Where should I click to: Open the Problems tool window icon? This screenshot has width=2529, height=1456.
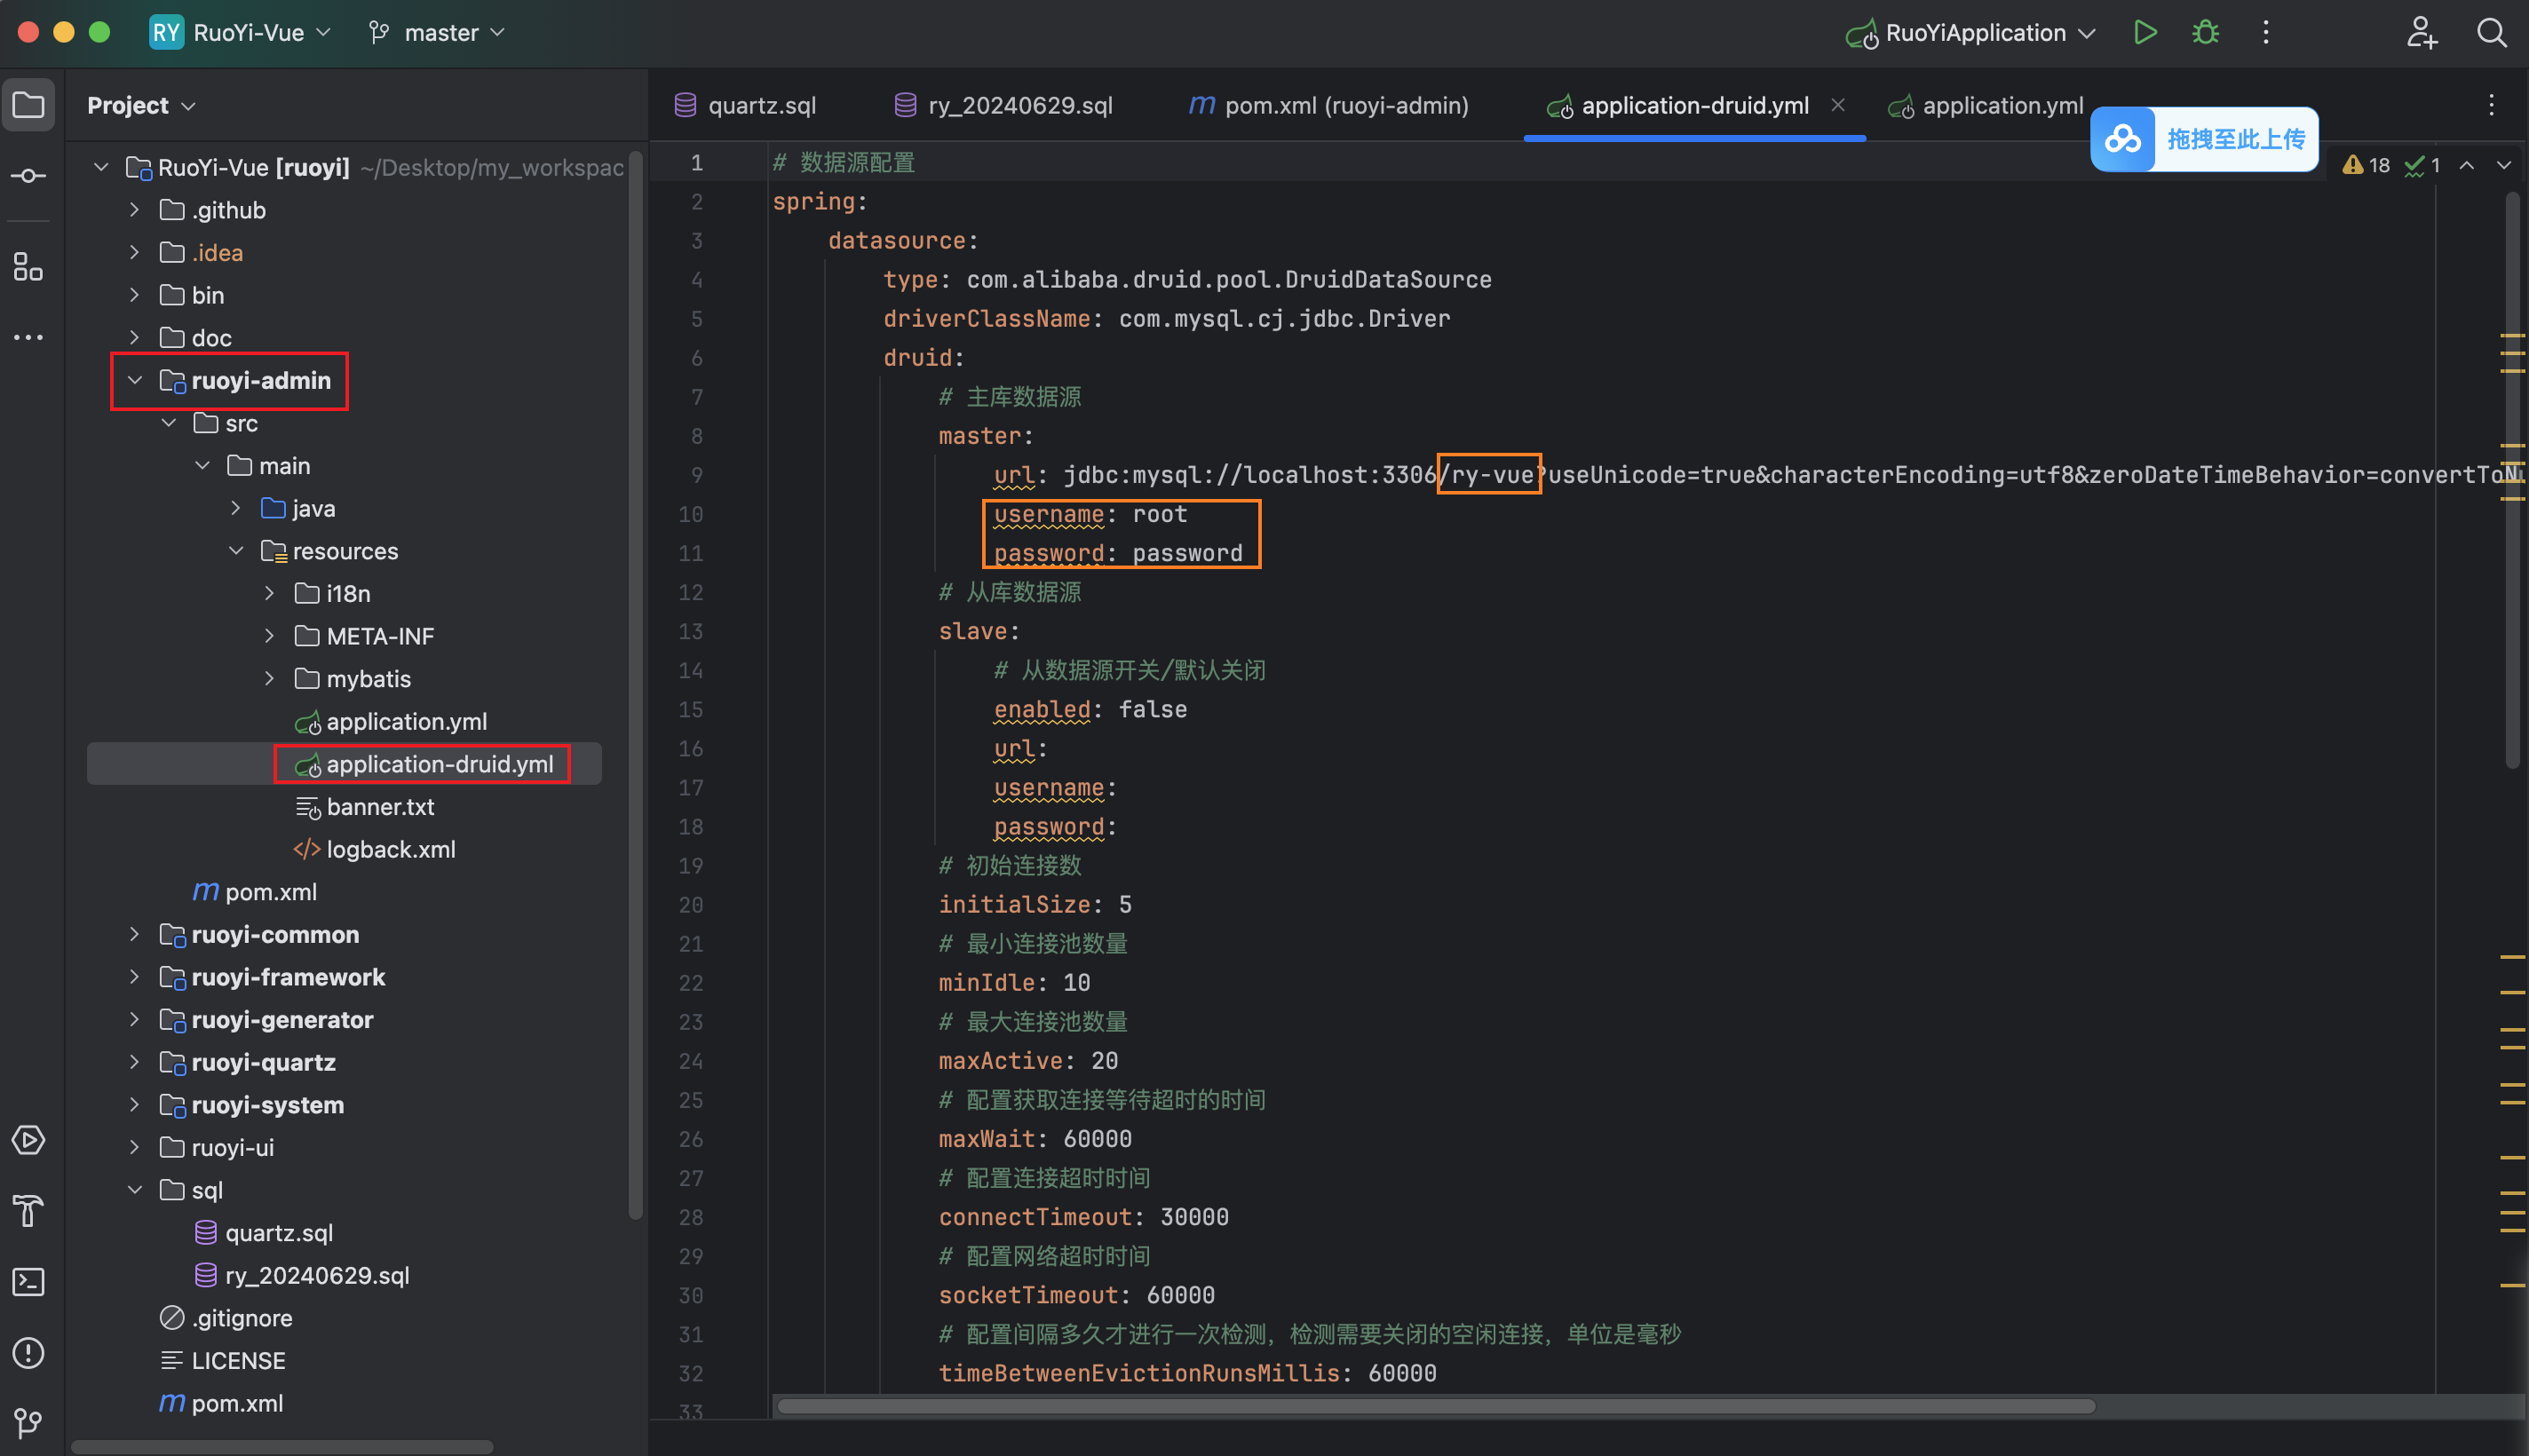coord(28,1353)
